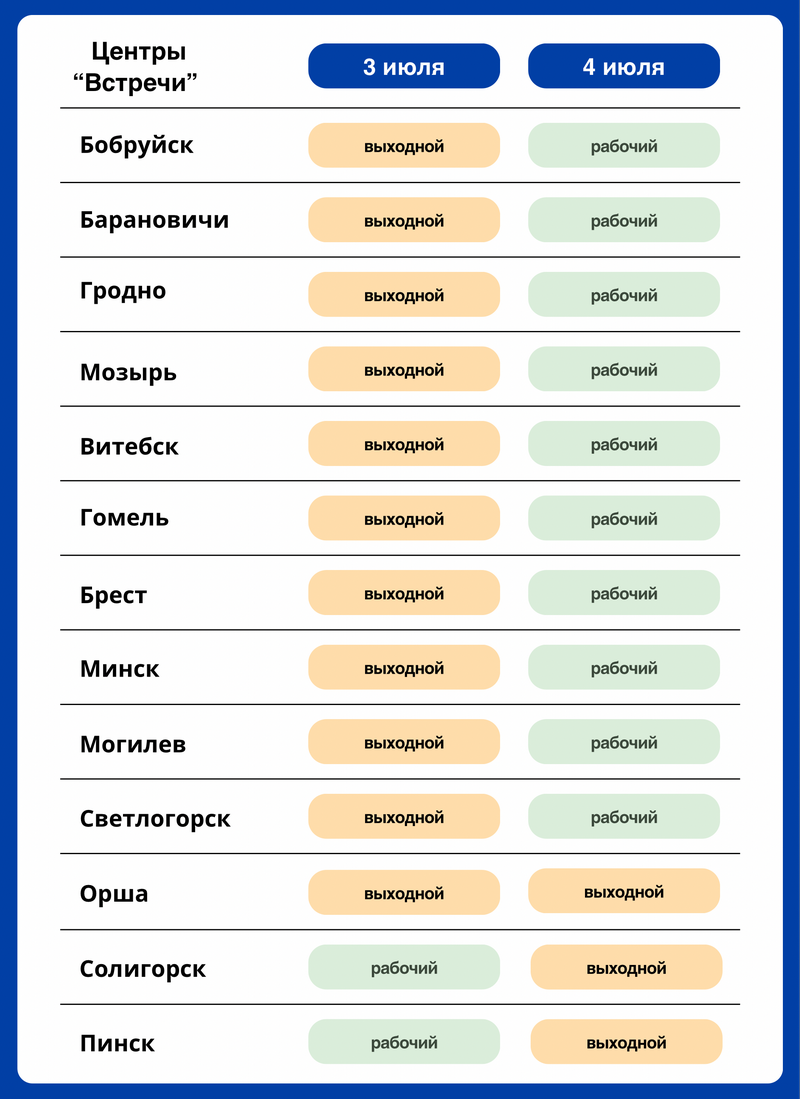The image size is (800, 1099).
Task: Select the Бобруйск row label
Action: [x=137, y=145]
